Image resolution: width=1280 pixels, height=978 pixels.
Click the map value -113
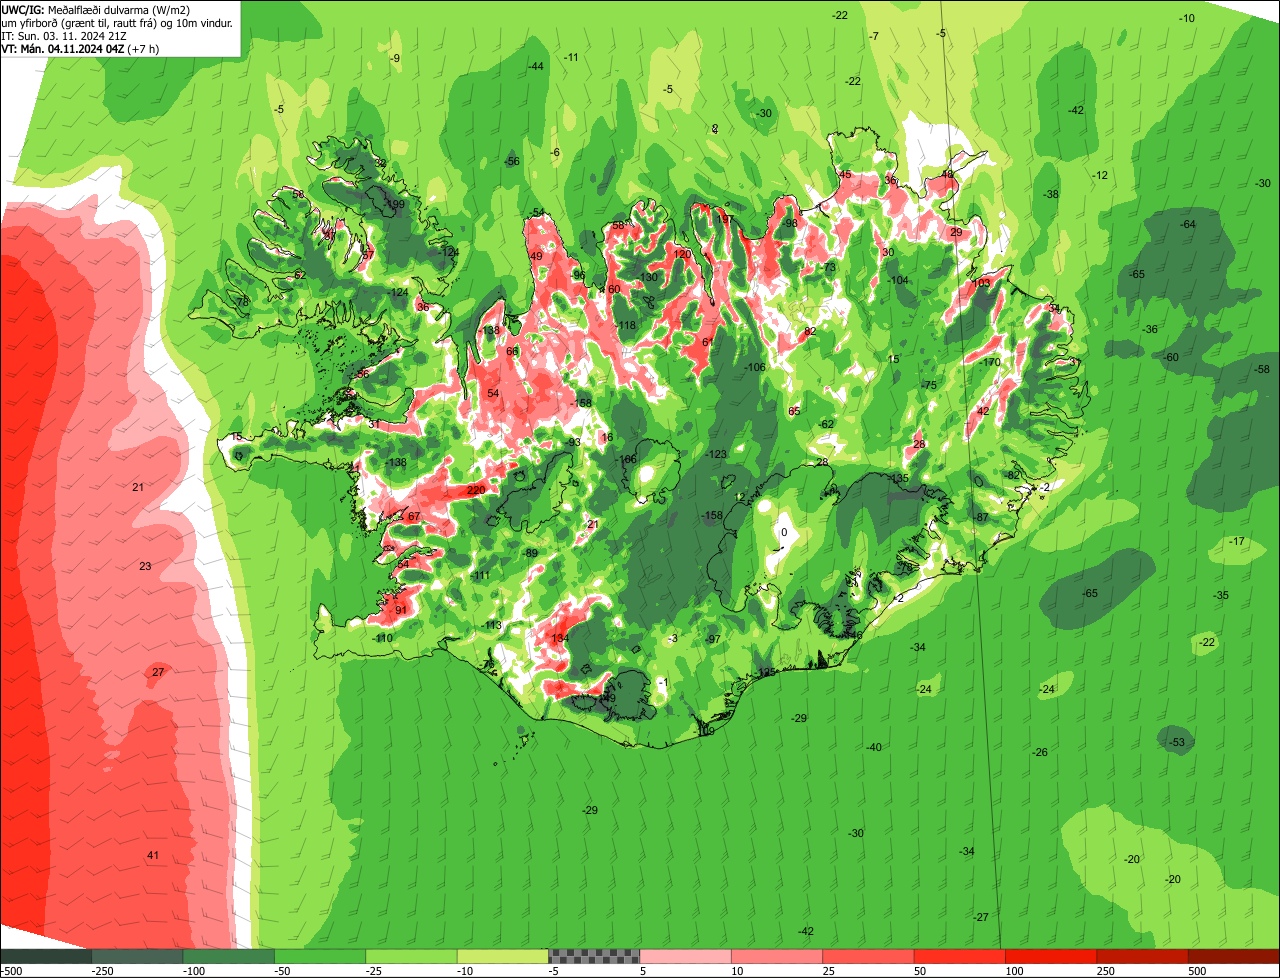492,625
